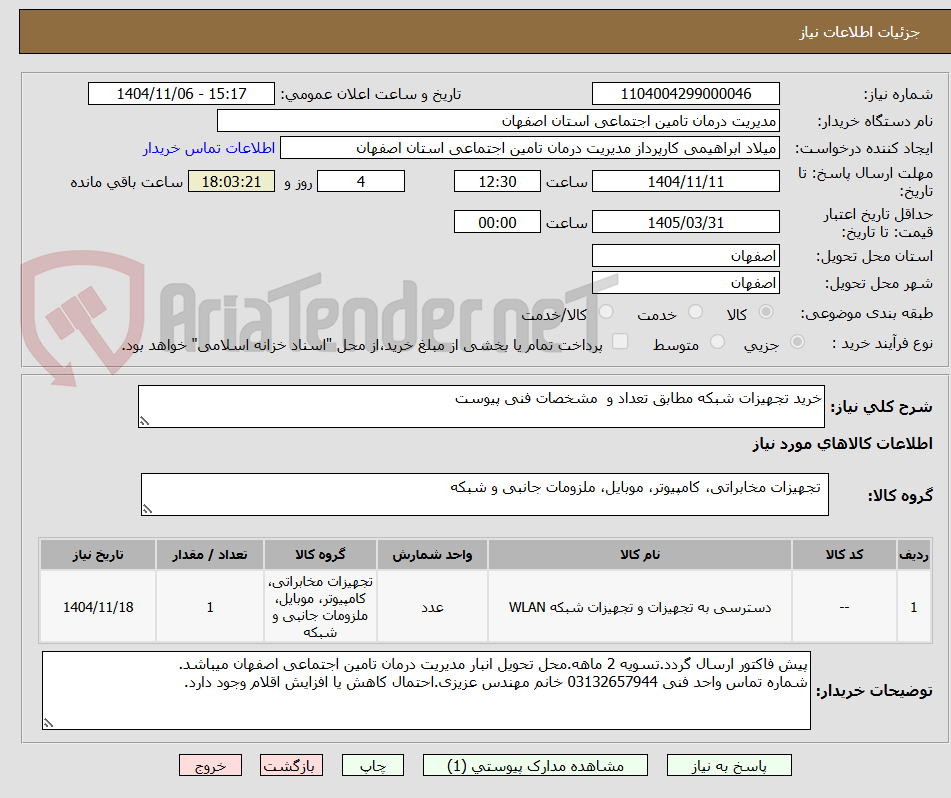Image resolution: width=951 pixels, height=798 pixels.
Task: Click the شرح کلی نیاز description textarea
Action: coord(481,406)
